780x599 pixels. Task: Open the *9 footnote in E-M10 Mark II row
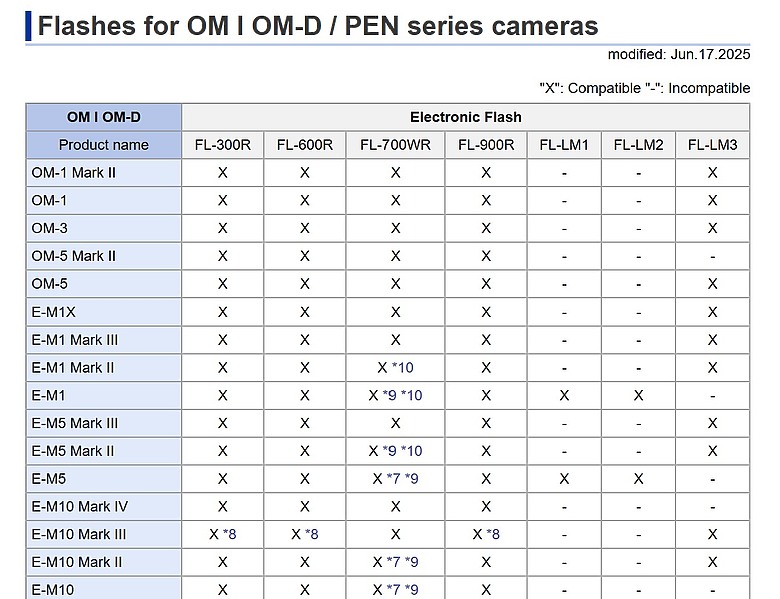tap(411, 562)
